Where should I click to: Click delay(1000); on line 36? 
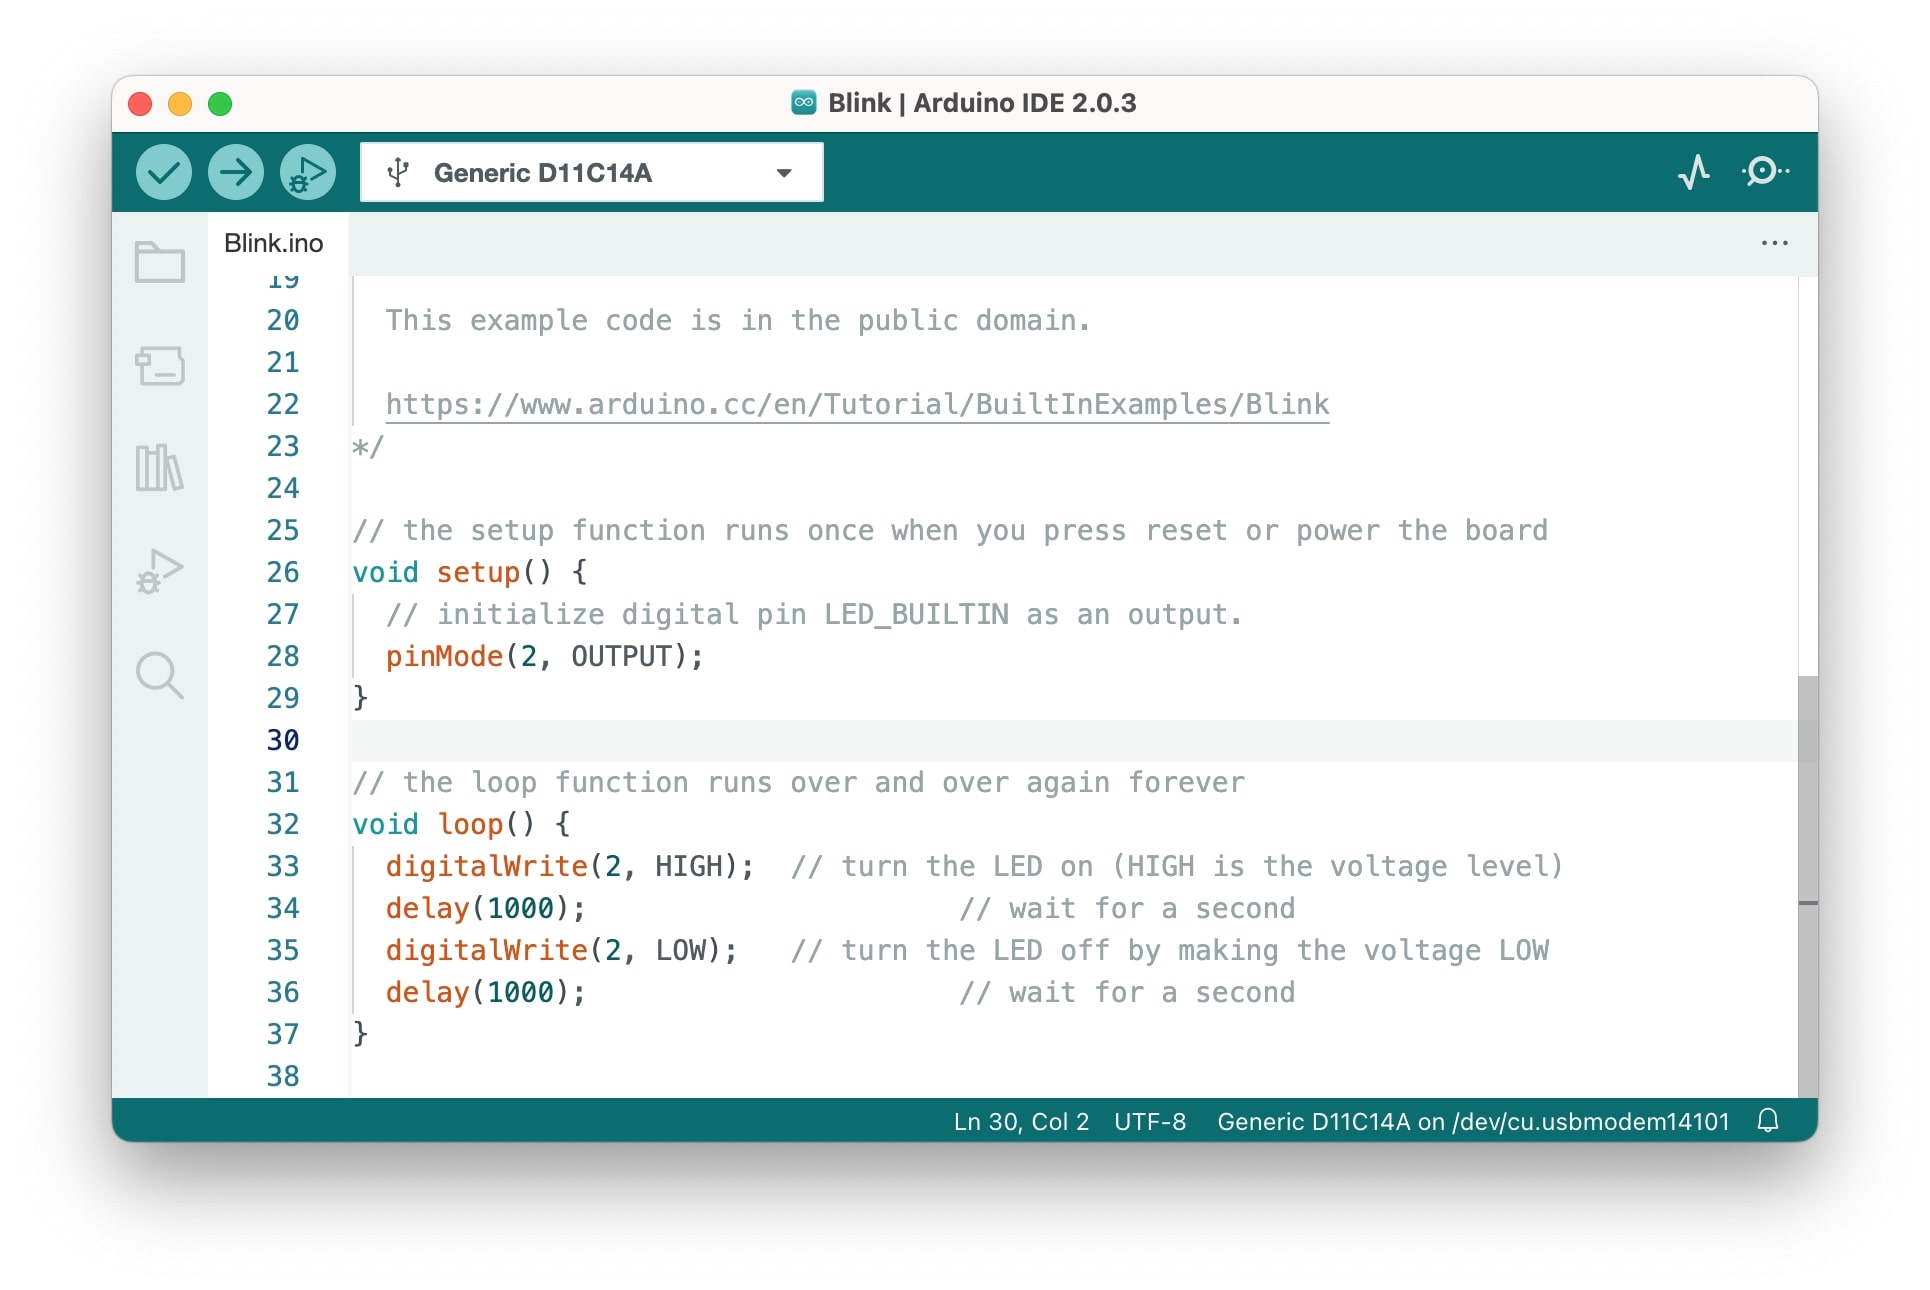point(486,992)
